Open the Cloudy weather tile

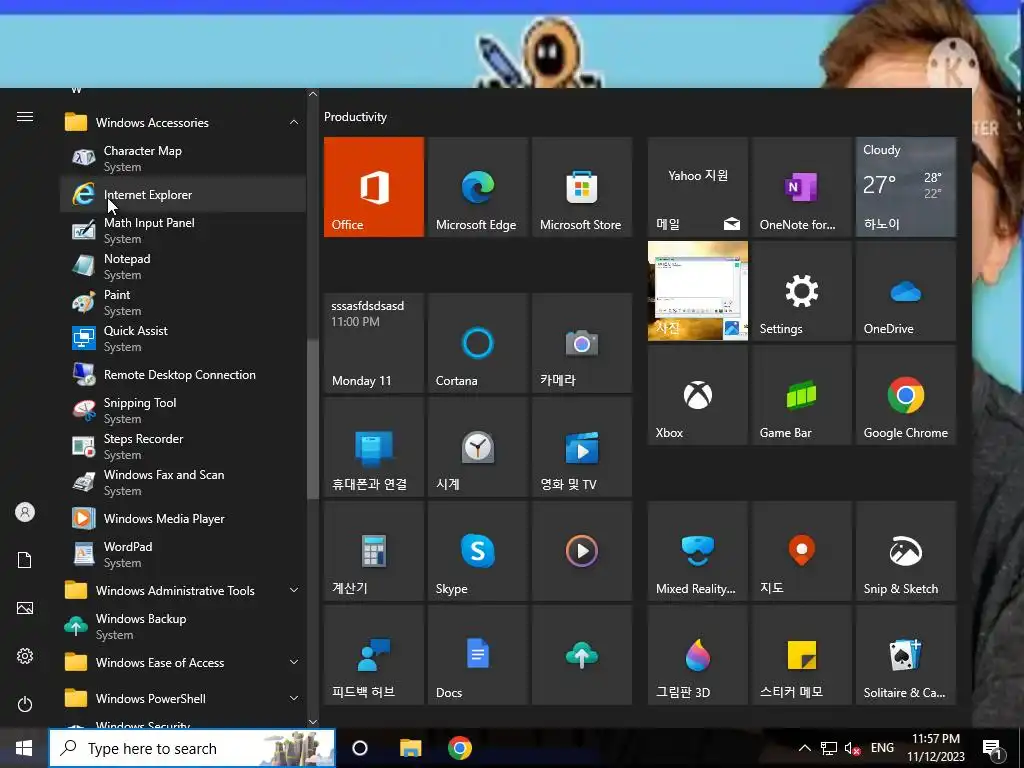(906, 187)
